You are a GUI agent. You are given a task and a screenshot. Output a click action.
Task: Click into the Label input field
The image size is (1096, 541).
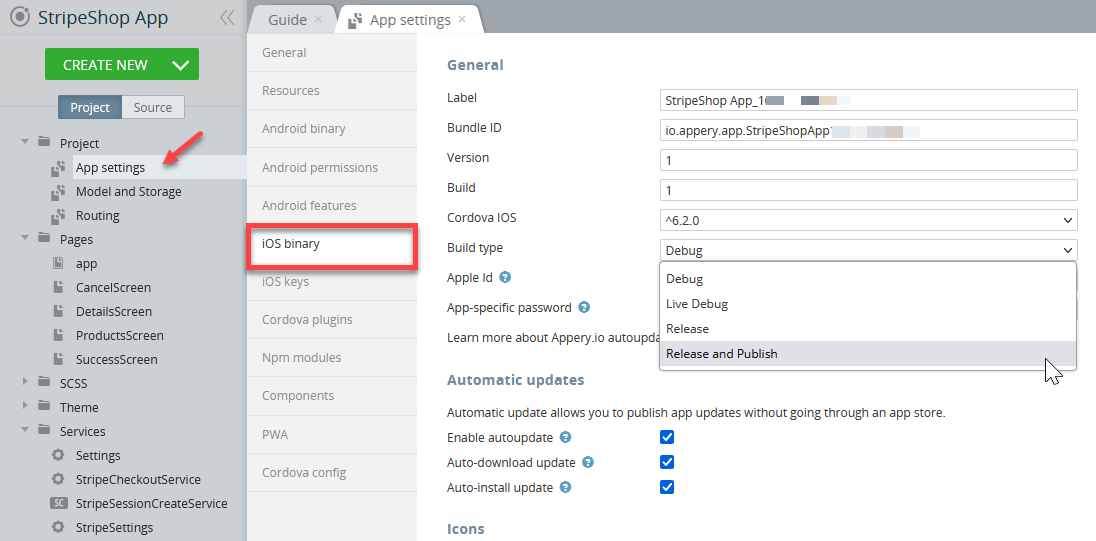pyautogui.click(x=868, y=100)
